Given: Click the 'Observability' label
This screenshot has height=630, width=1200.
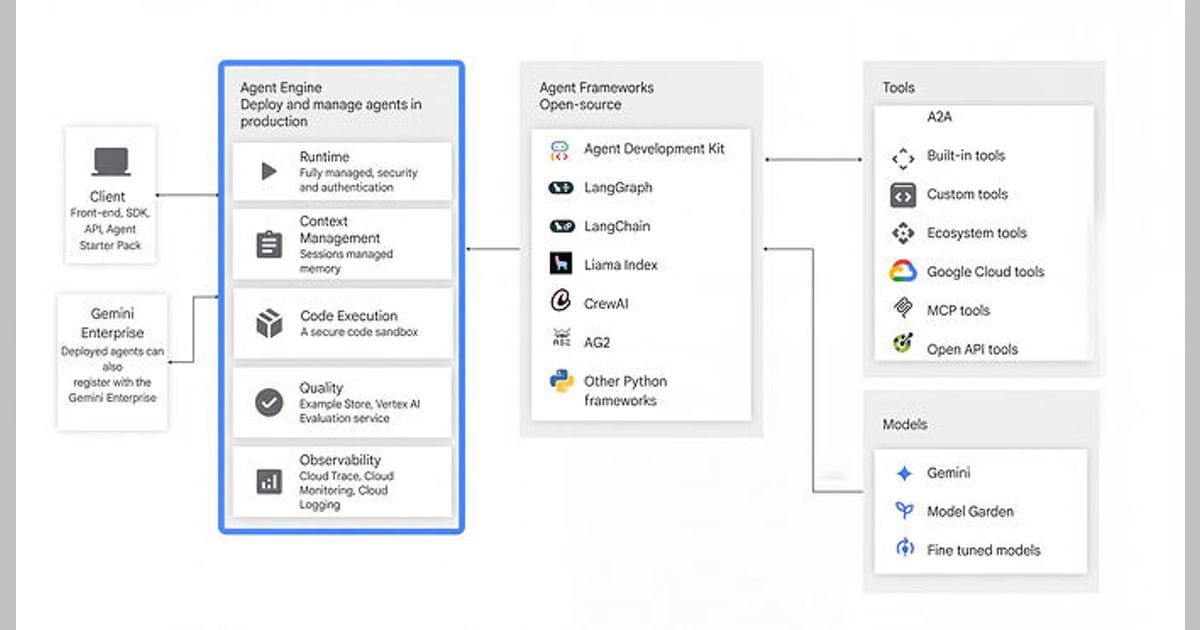Looking at the screenshot, I should (340, 460).
